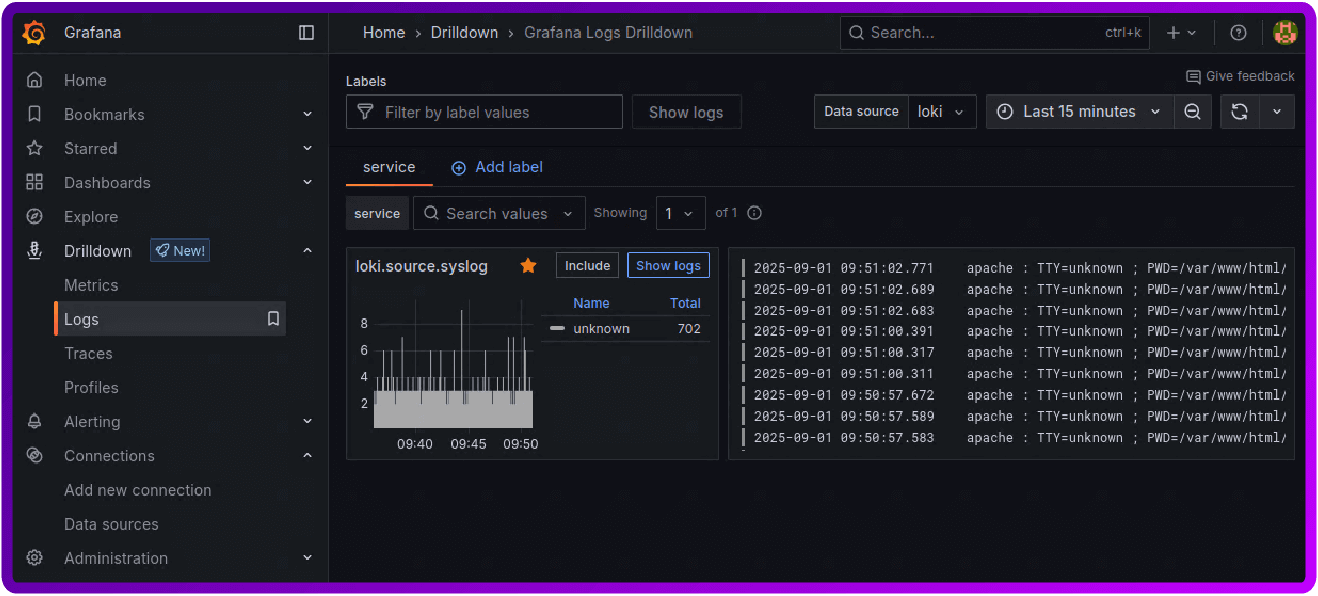This screenshot has height=596, width=1318.
Task: Select the Alerting bell icon
Action: tap(34, 421)
